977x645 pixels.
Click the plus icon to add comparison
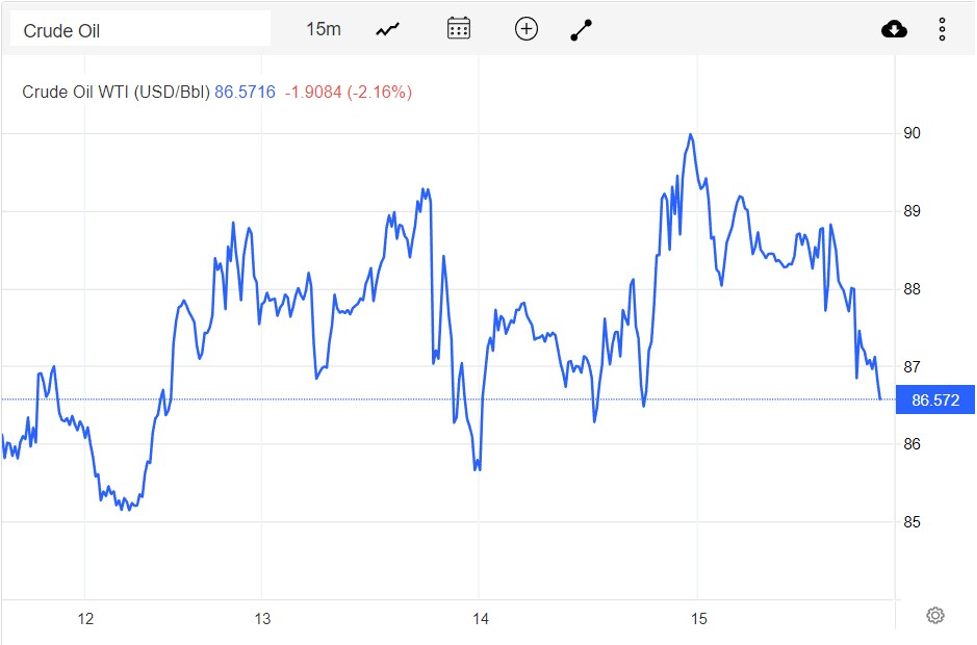(526, 29)
